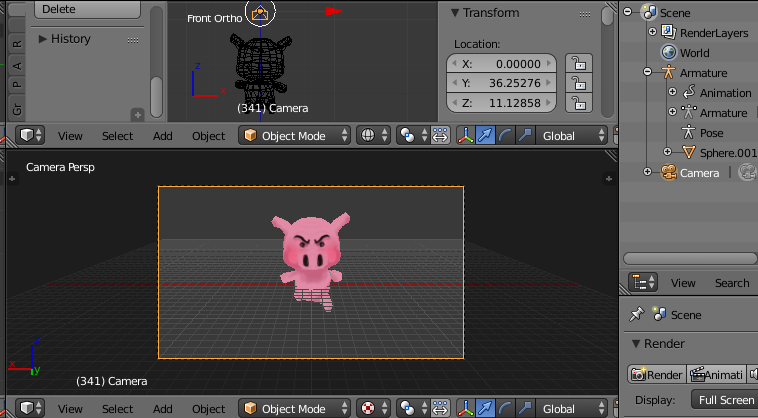Image resolution: width=758 pixels, height=418 pixels.
Task: Collapse the top-level Armature node
Action: (647, 72)
